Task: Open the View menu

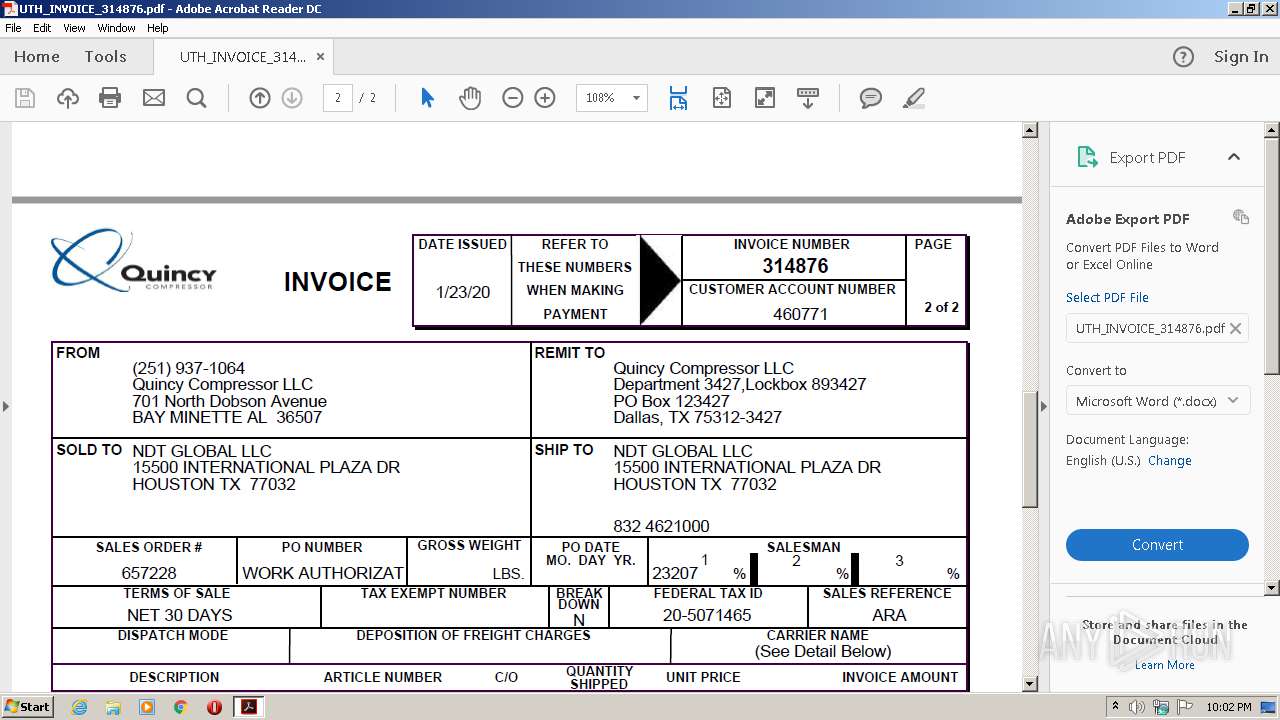Action: click(74, 28)
